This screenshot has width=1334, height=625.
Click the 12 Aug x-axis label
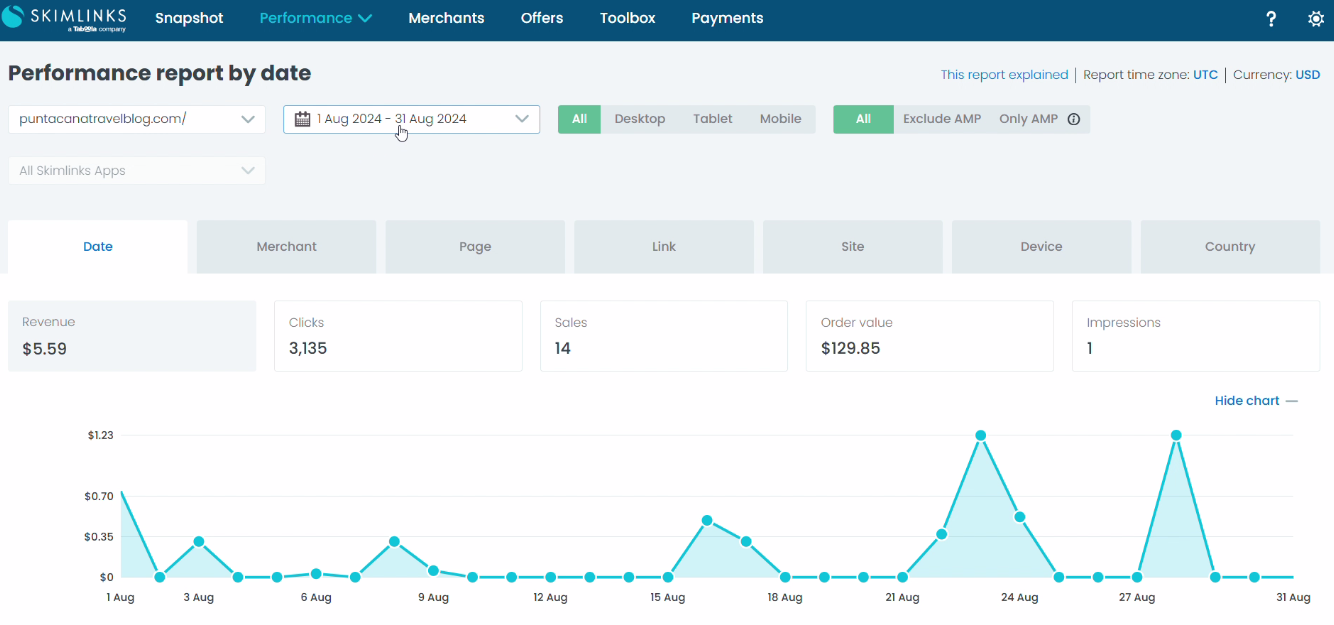click(551, 598)
